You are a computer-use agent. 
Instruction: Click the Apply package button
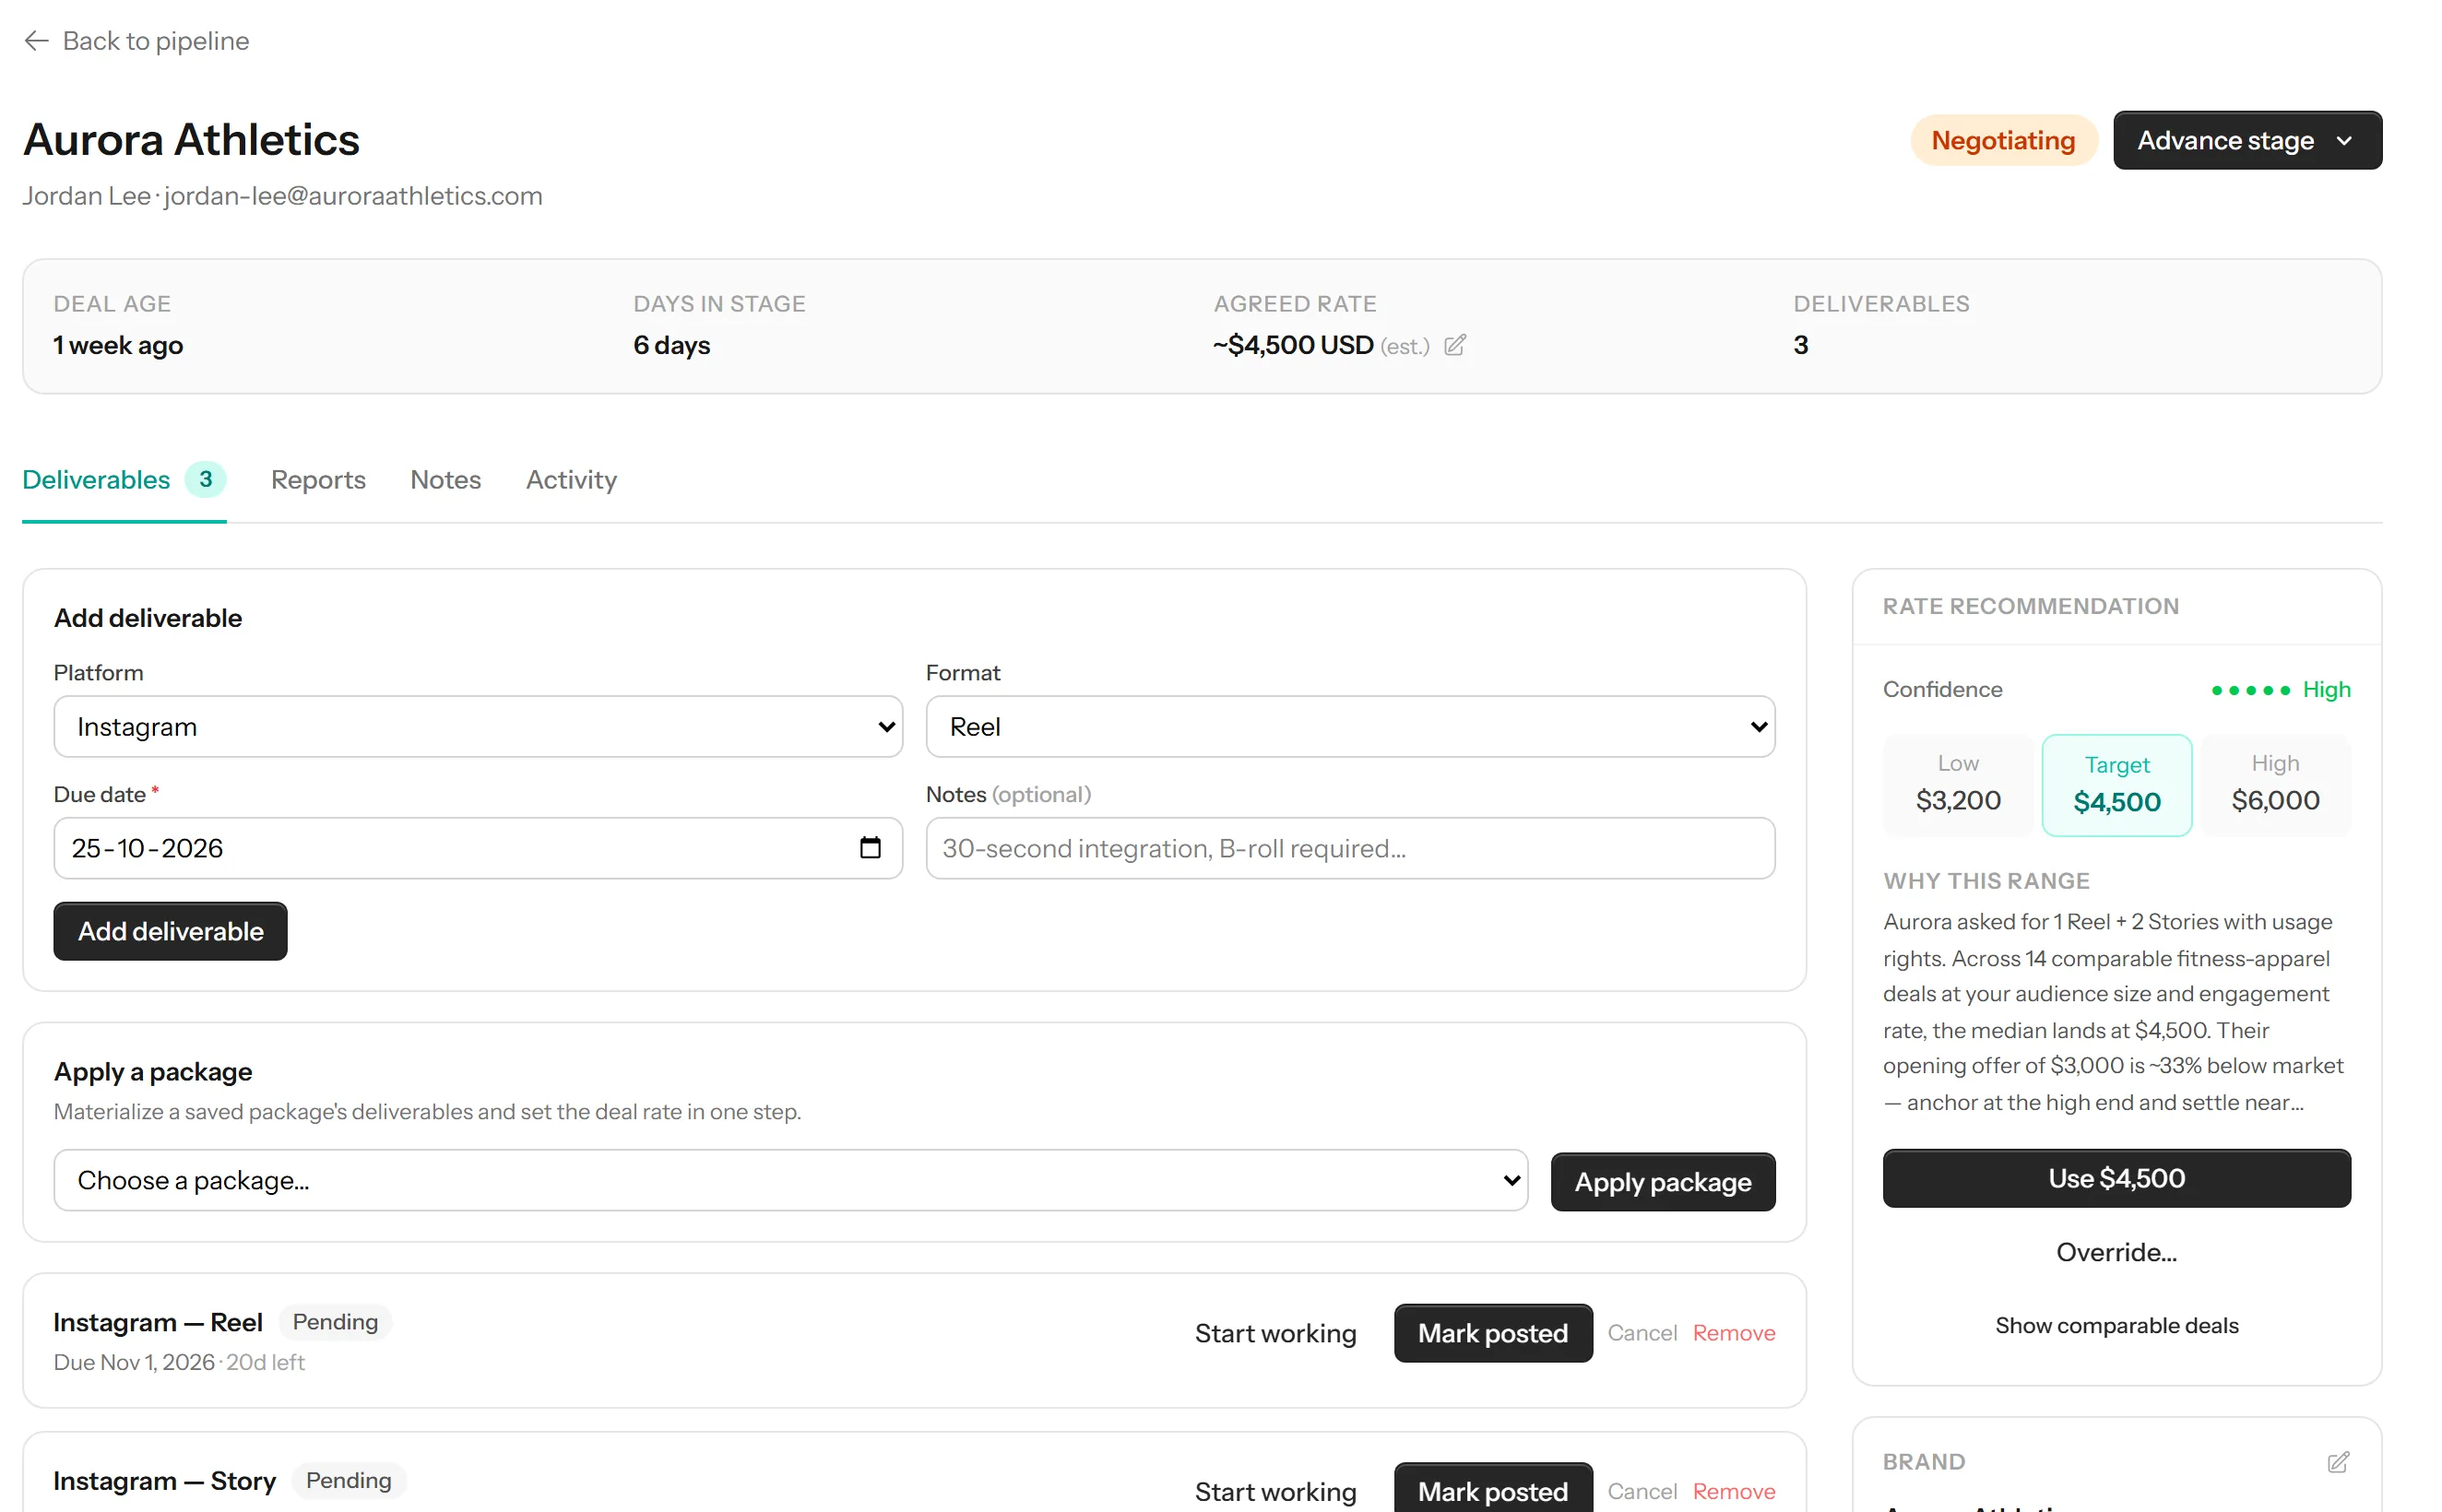[x=1663, y=1182]
